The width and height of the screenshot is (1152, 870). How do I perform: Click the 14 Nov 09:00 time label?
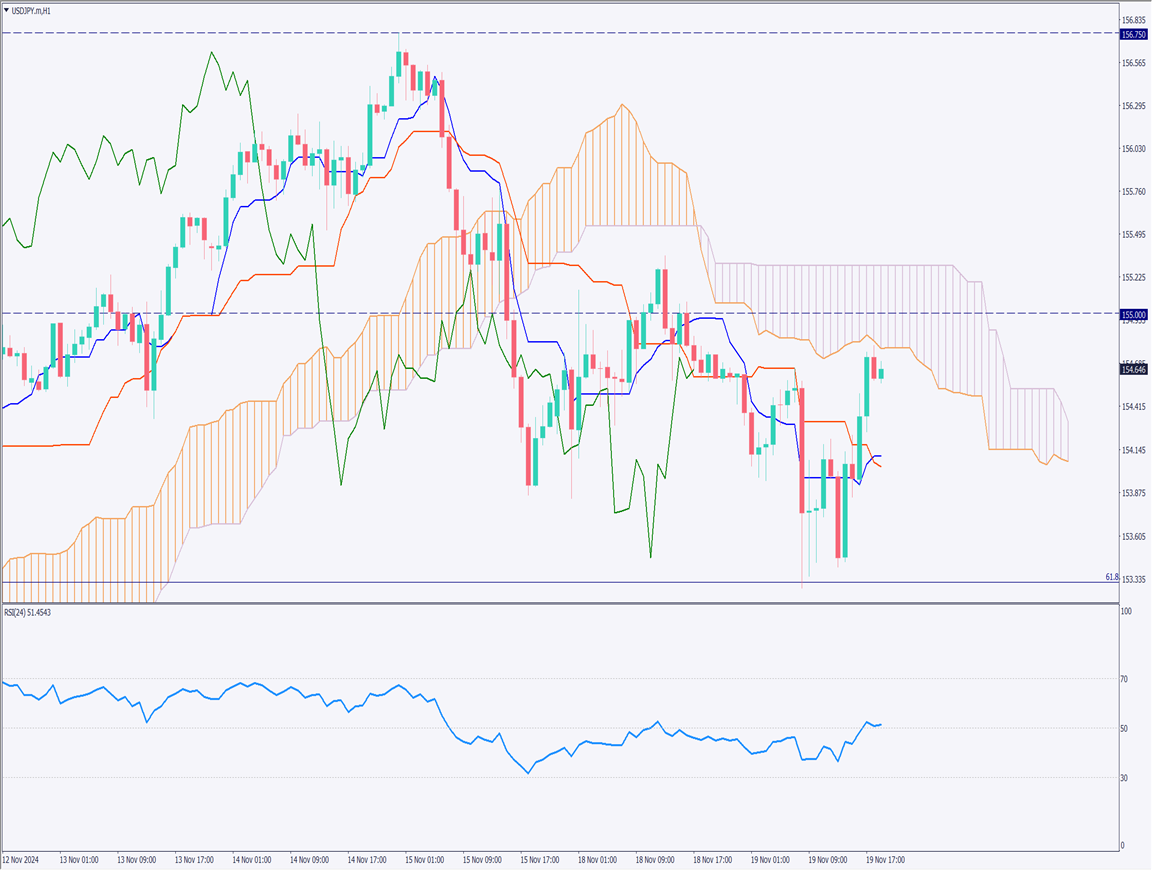tap(308, 859)
